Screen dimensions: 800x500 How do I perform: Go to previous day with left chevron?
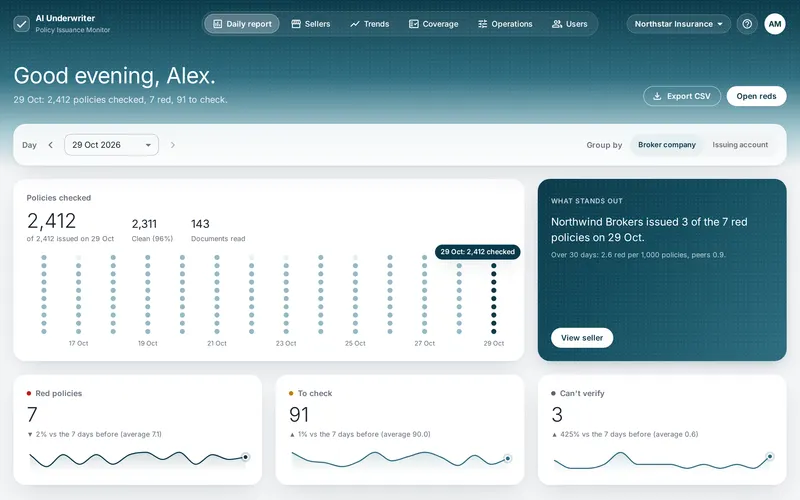[x=51, y=145]
